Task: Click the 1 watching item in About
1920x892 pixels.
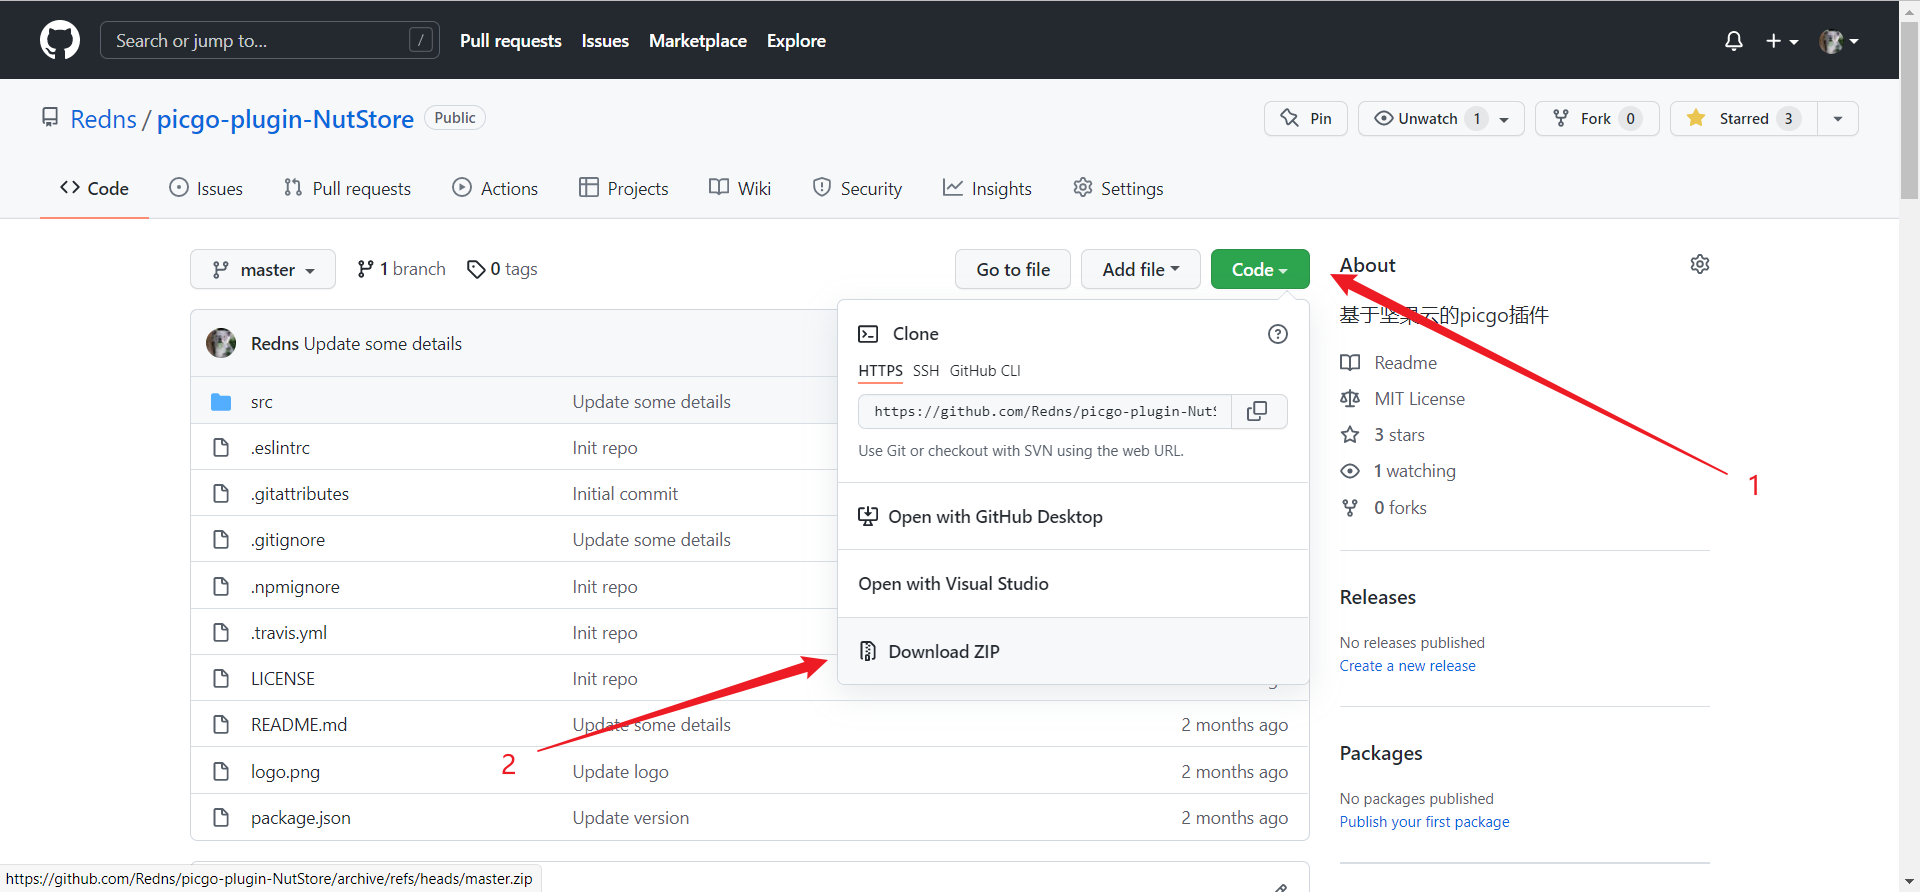Action: coord(1414,471)
